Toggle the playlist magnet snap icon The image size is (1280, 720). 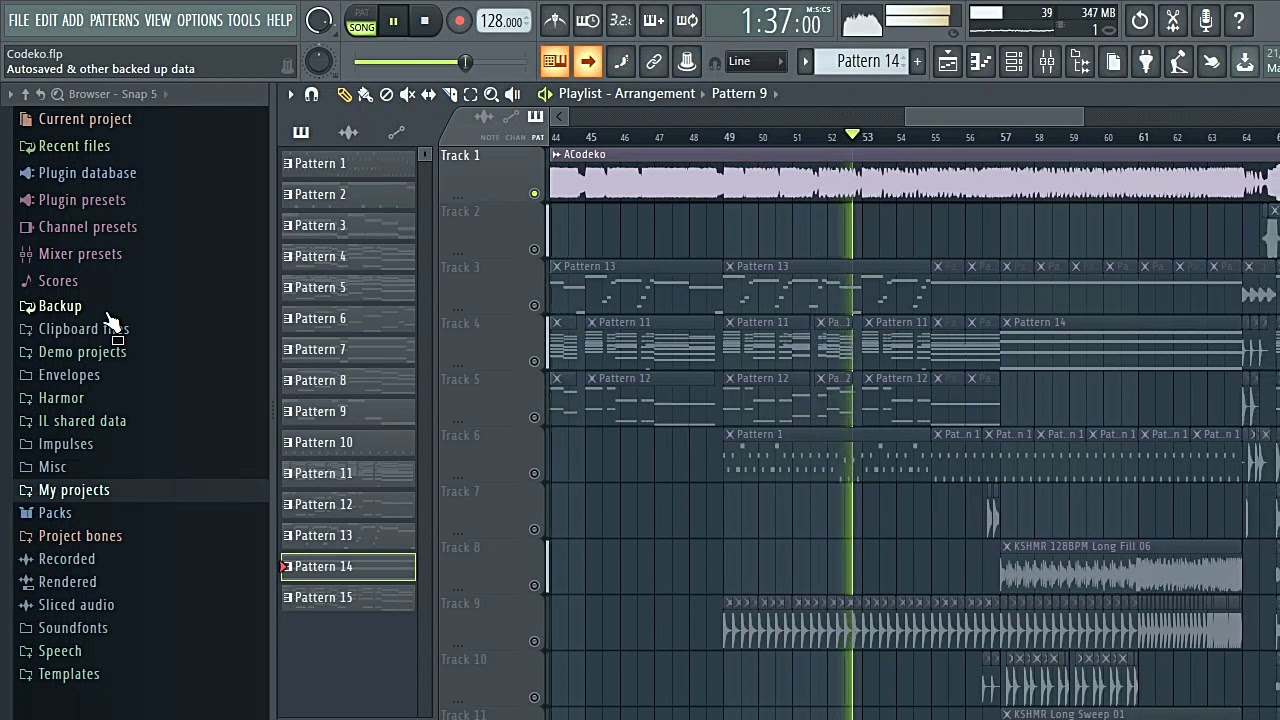click(x=311, y=94)
